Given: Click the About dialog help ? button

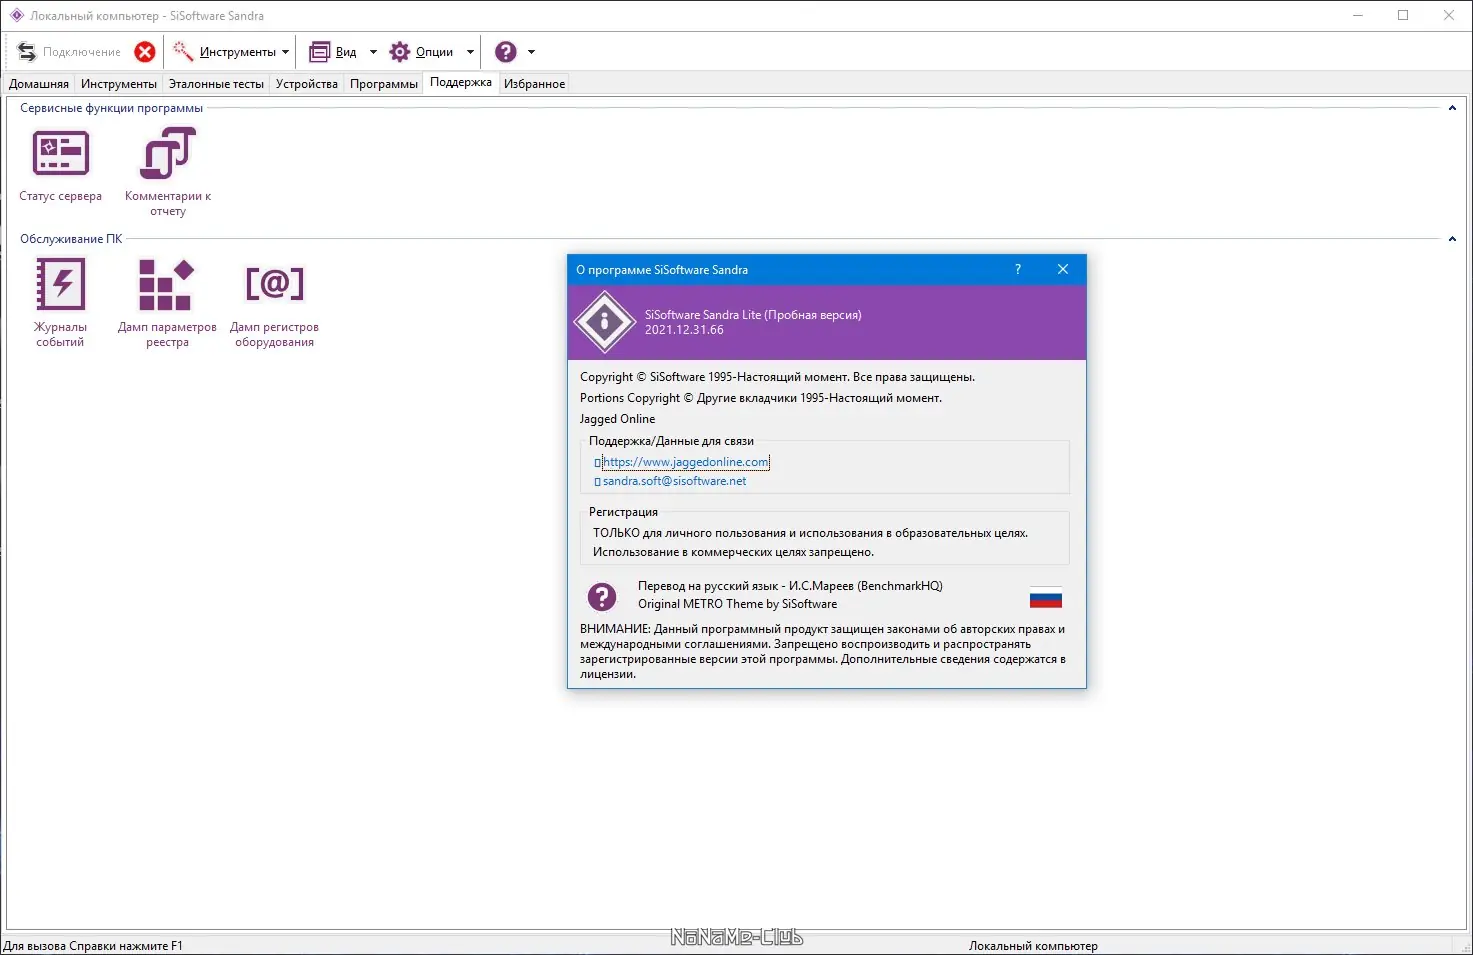Looking at the screenshot, I should (1018, 269).
